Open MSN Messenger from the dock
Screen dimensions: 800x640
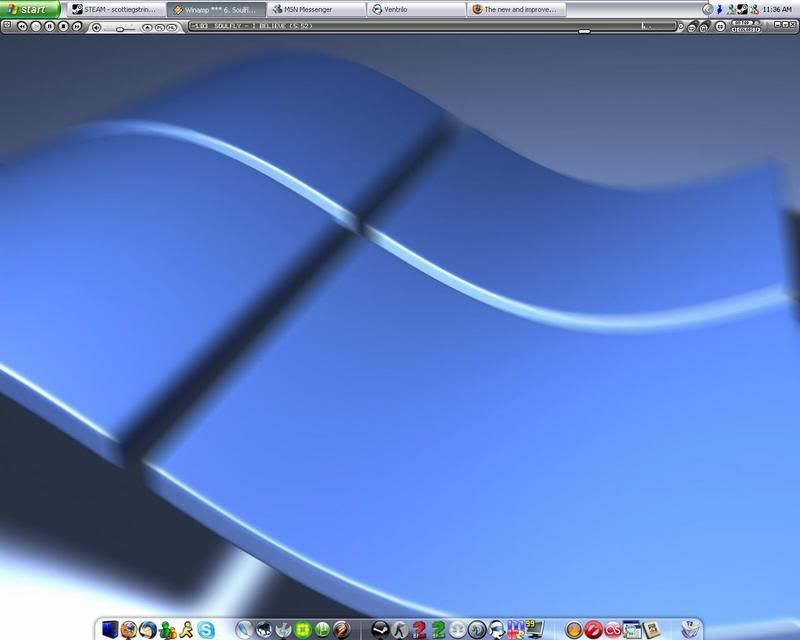[169, 630]
